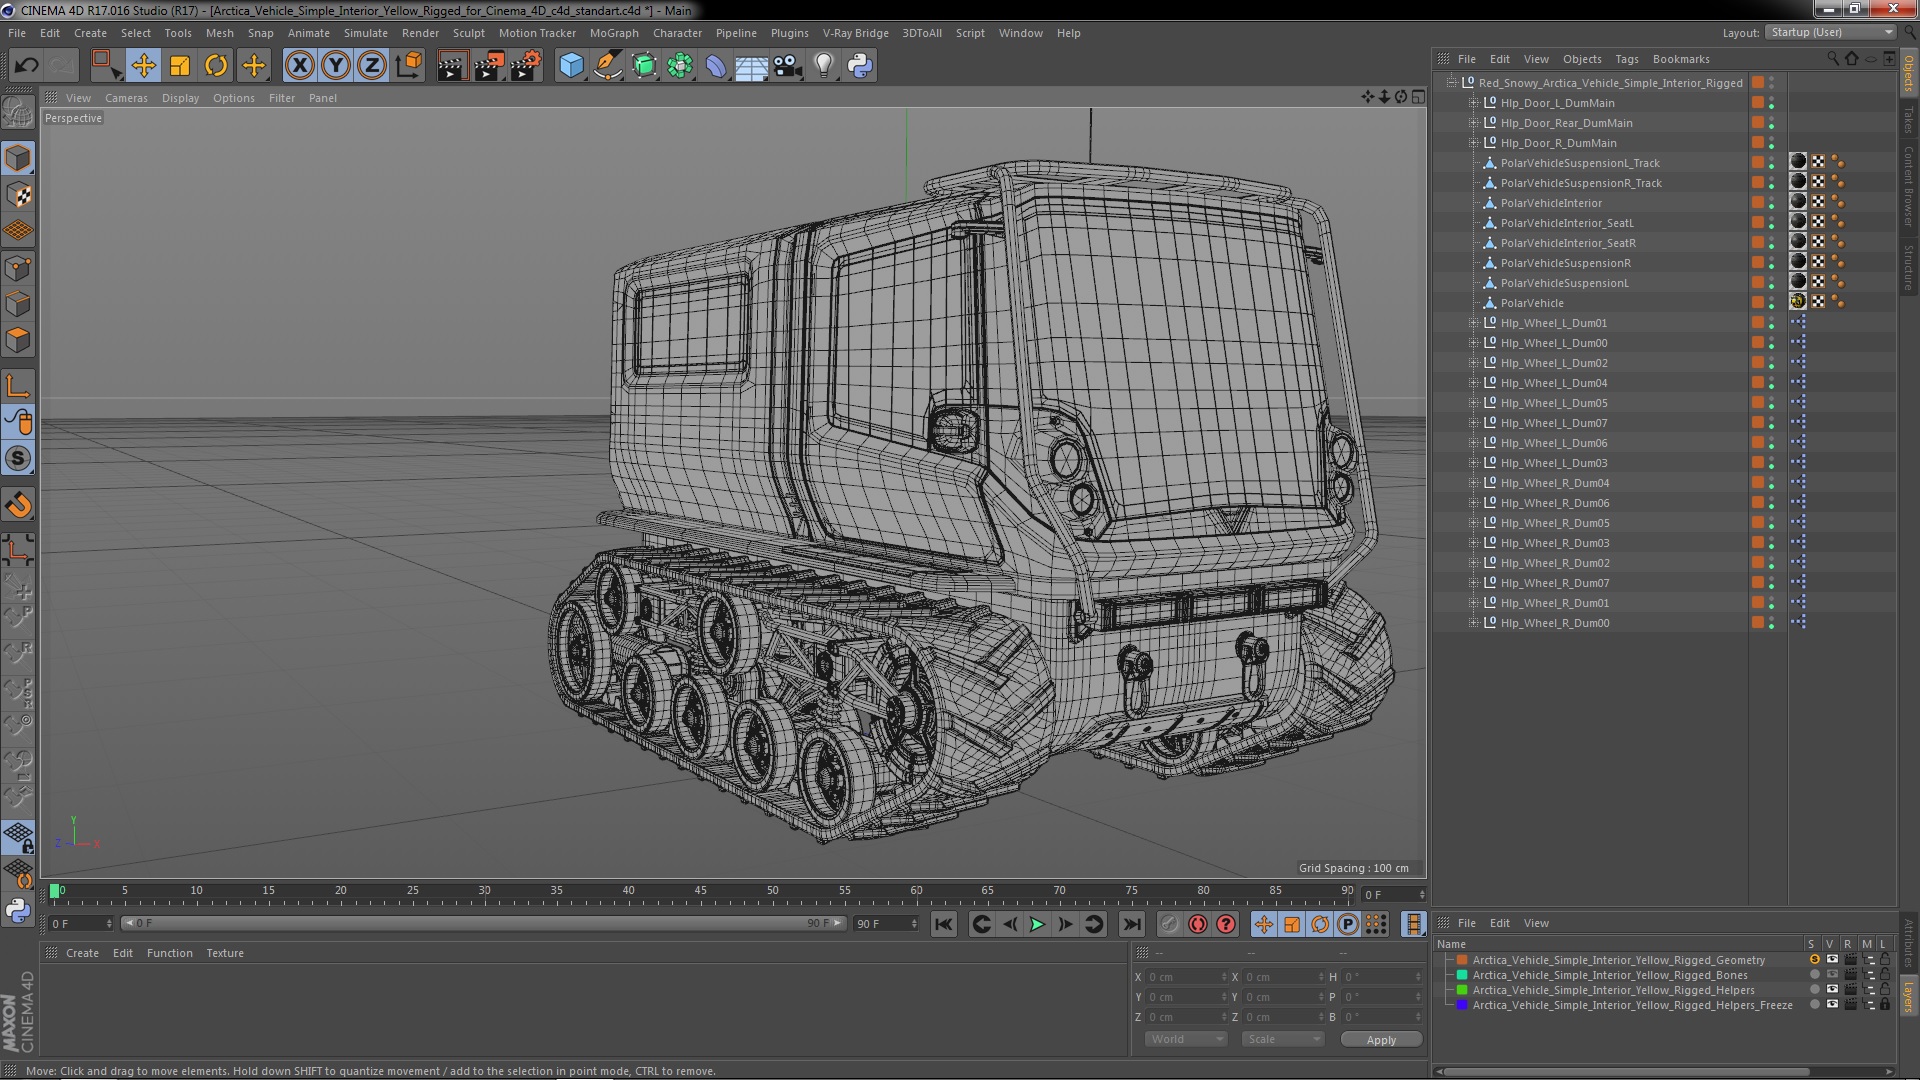
Task: Open the V-Ray Bridge menu
Action: (x=855, y=33)
